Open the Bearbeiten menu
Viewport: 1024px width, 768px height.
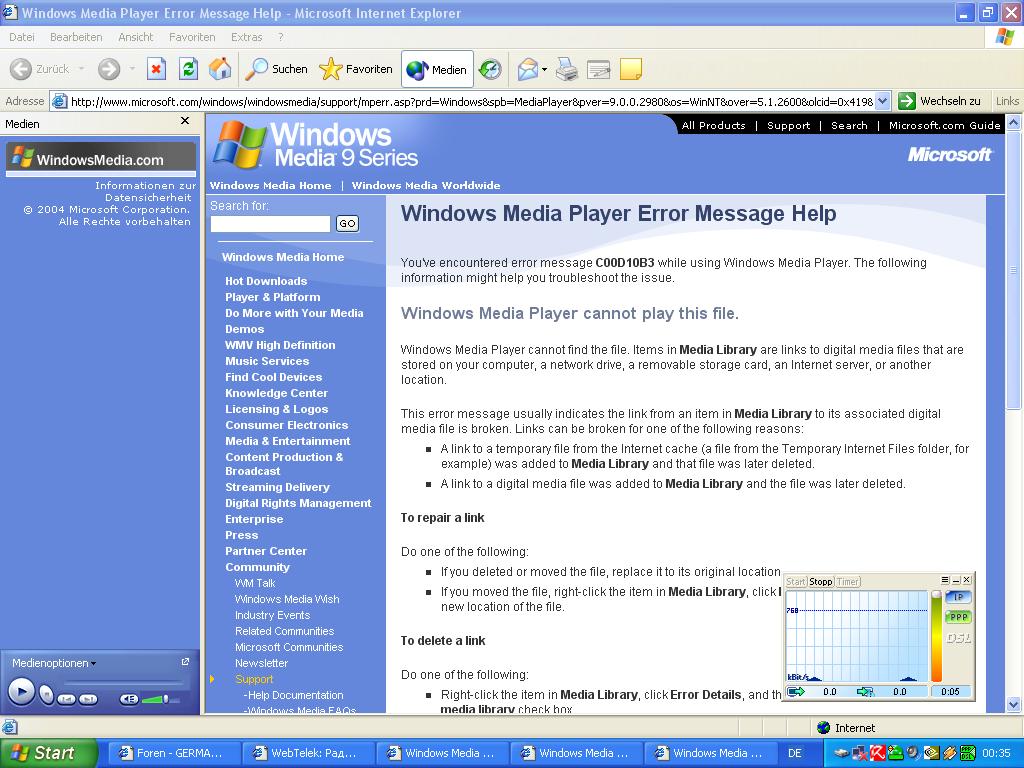76,37
